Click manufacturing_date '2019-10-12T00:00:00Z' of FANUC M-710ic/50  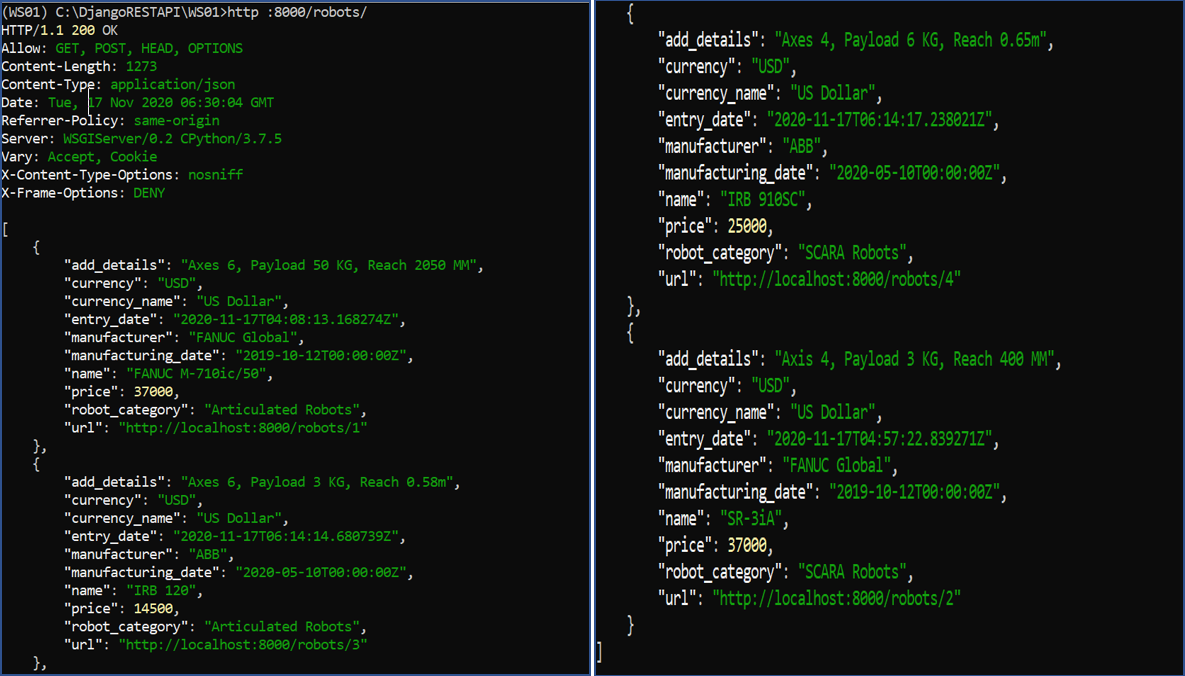(320, 355)
